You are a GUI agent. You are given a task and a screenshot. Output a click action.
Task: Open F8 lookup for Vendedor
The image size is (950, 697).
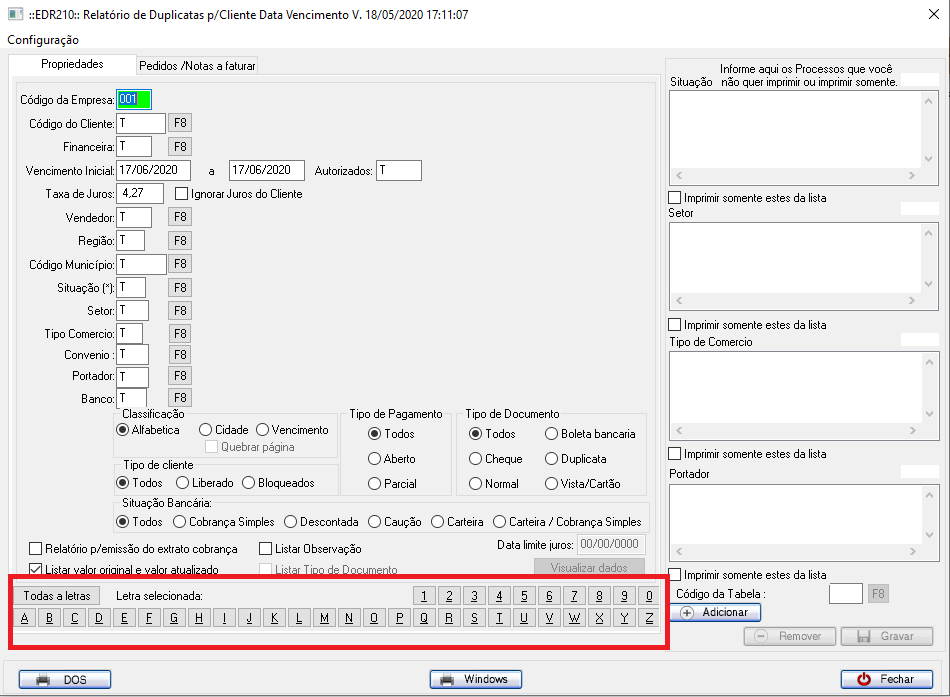tap(180, 217)
